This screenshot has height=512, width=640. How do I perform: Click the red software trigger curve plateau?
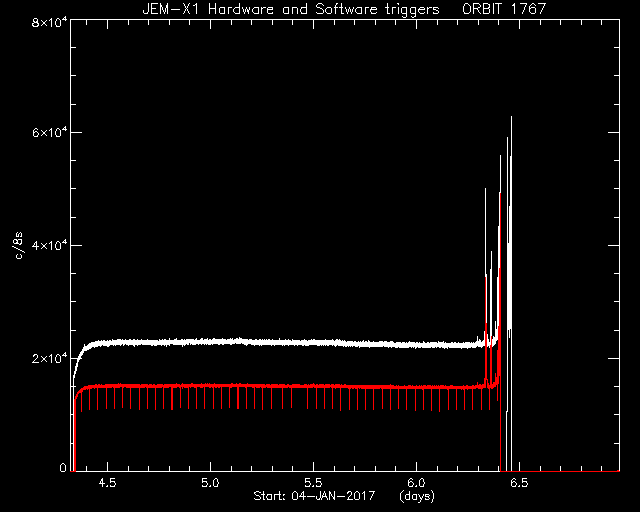tap(286, 386)
